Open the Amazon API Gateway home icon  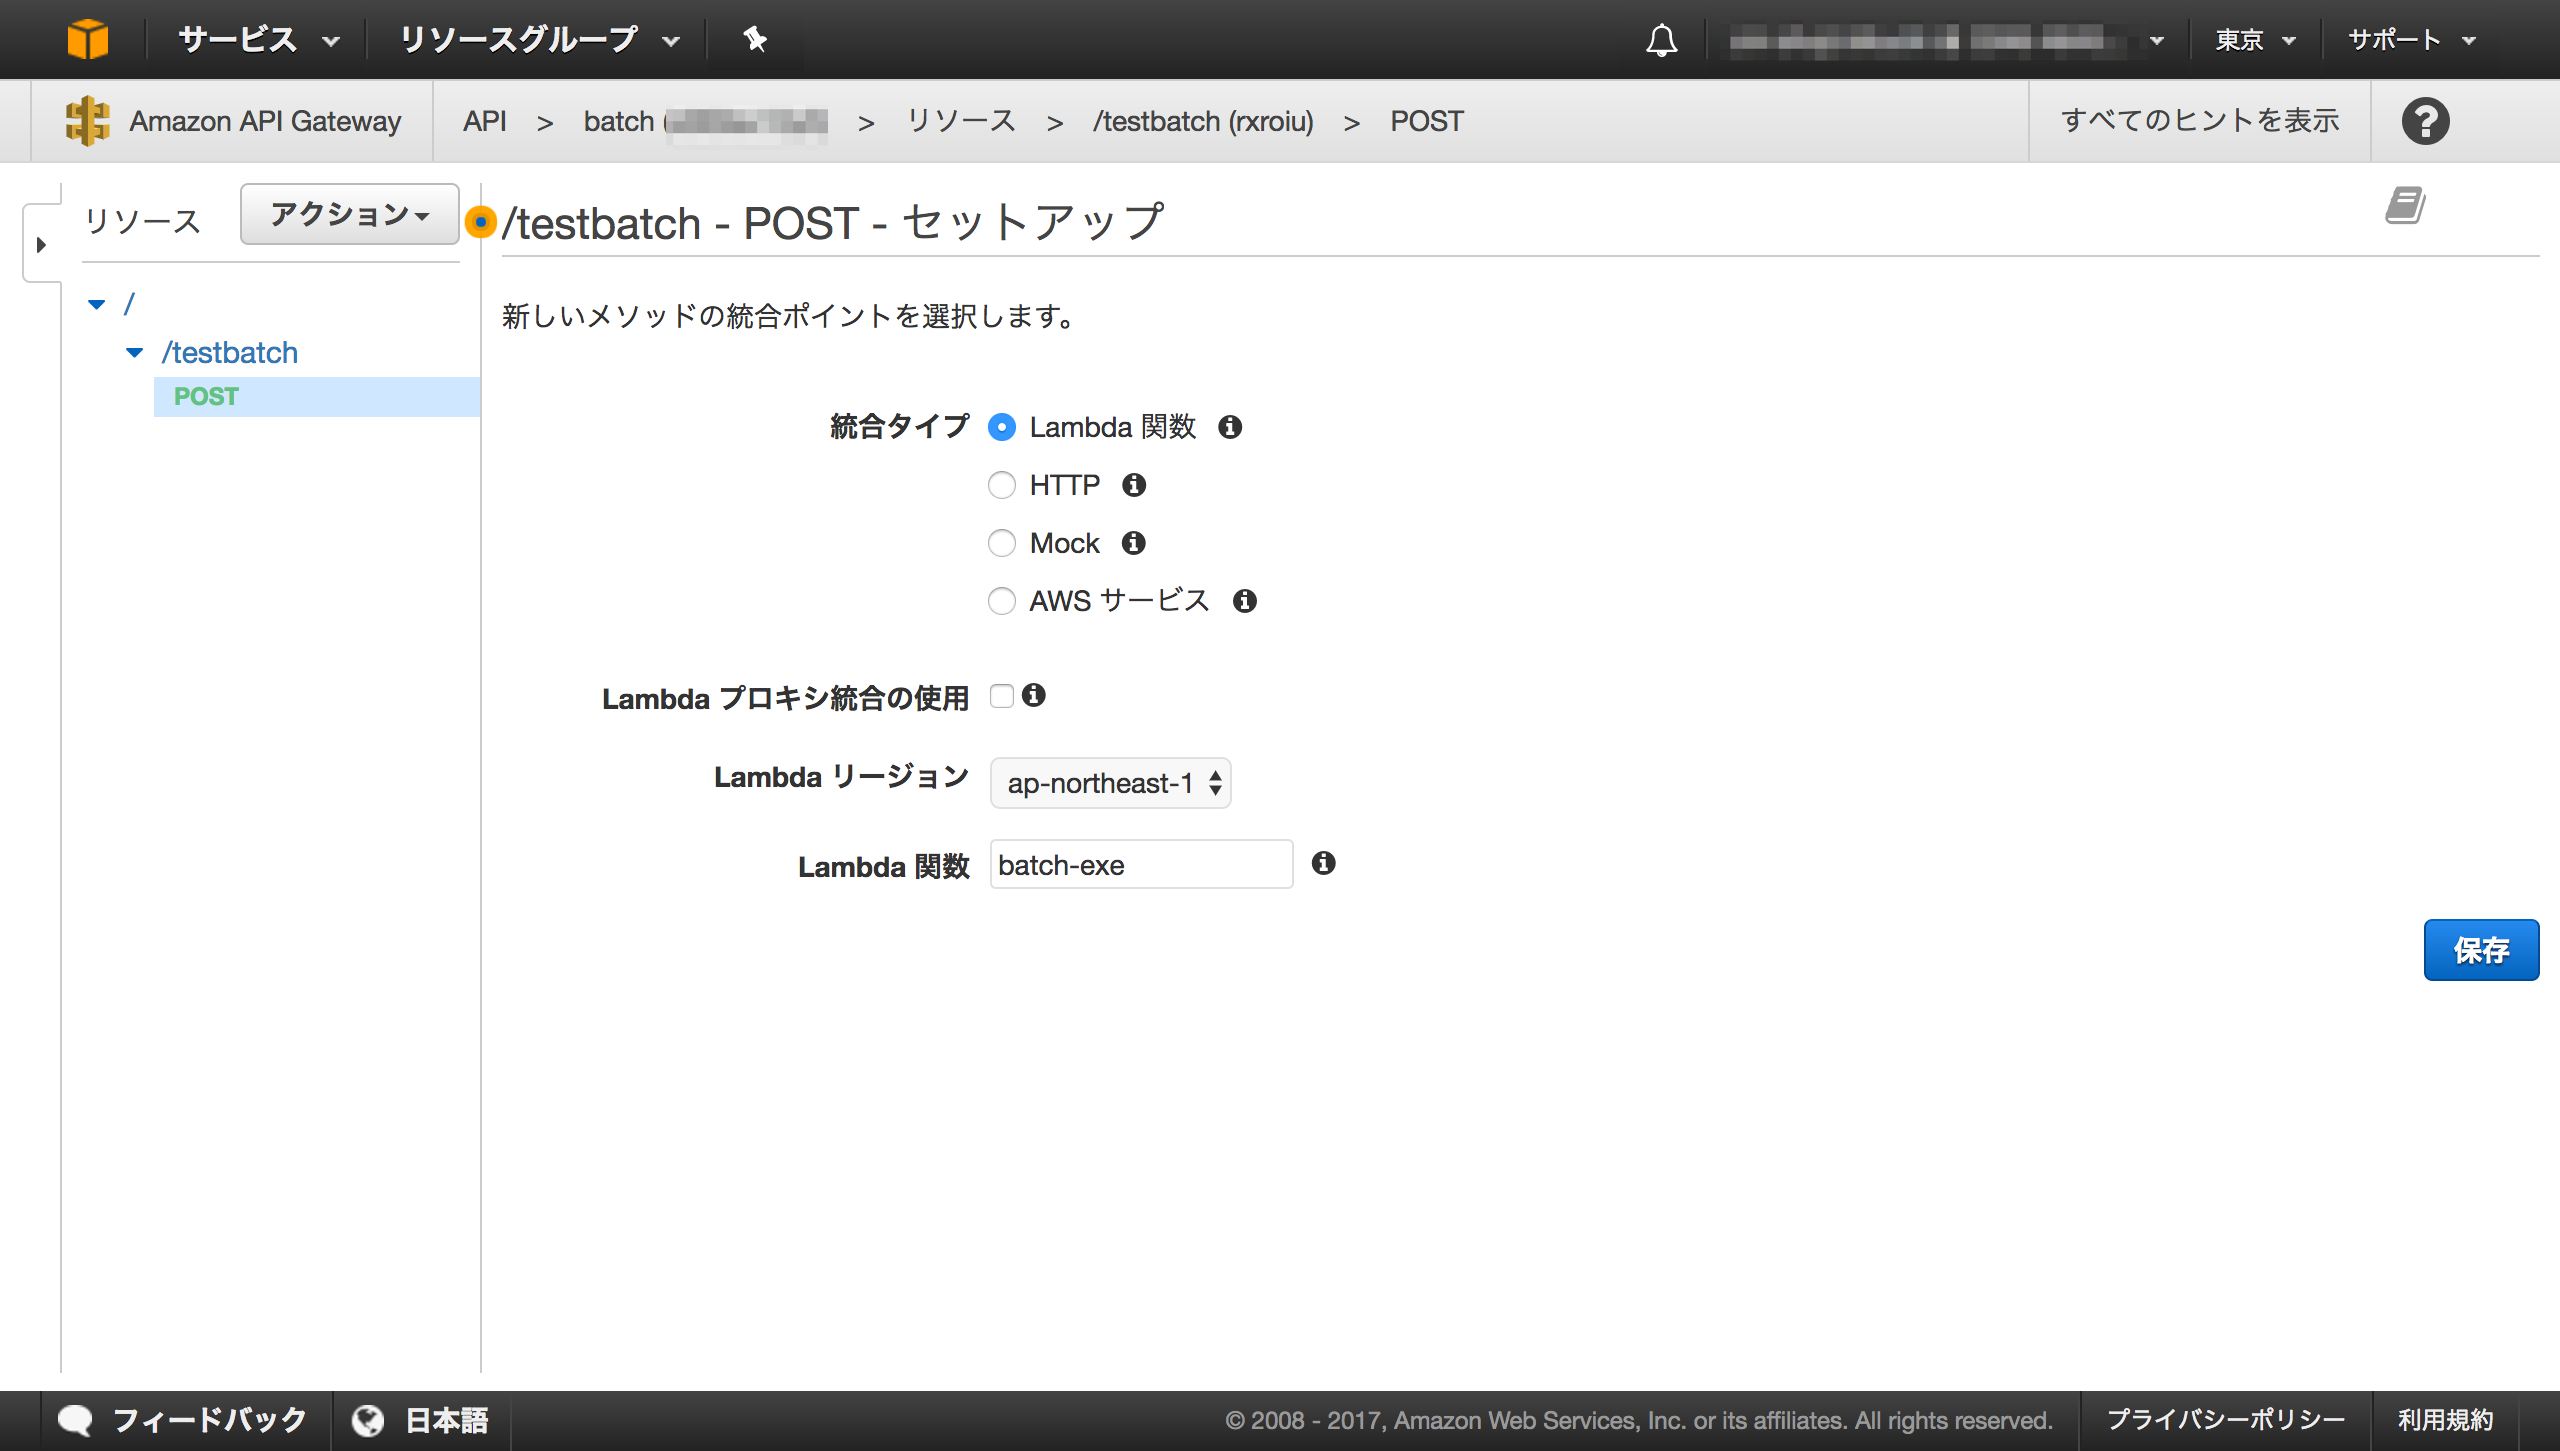tap(88, 120)
